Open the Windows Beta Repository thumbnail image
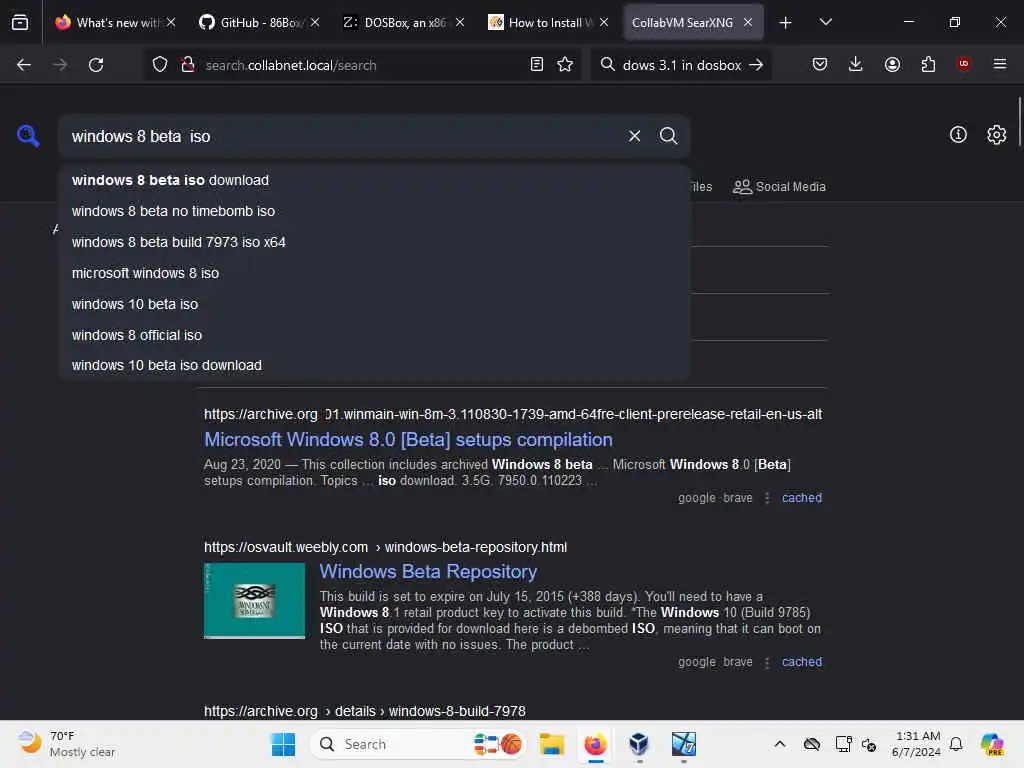 click(x=254, y=600)
